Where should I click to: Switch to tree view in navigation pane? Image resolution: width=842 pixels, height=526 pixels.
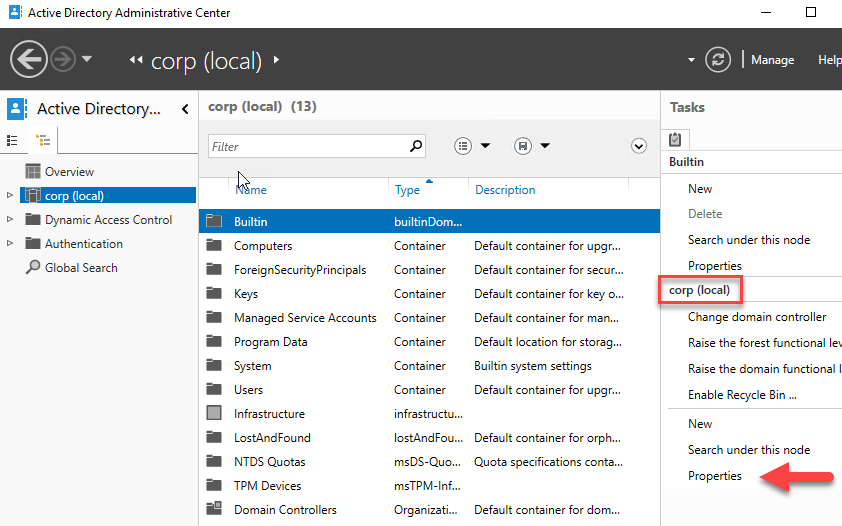click(43, 141)
